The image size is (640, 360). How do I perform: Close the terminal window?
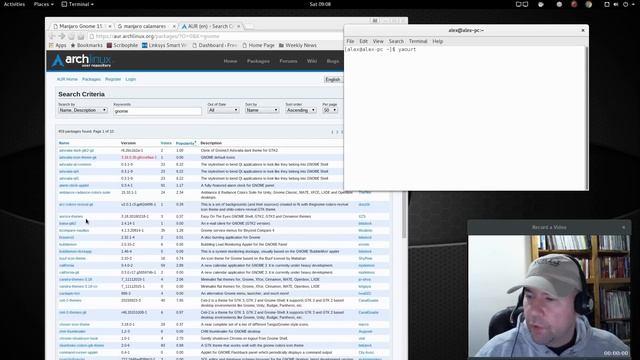(583, 30)
